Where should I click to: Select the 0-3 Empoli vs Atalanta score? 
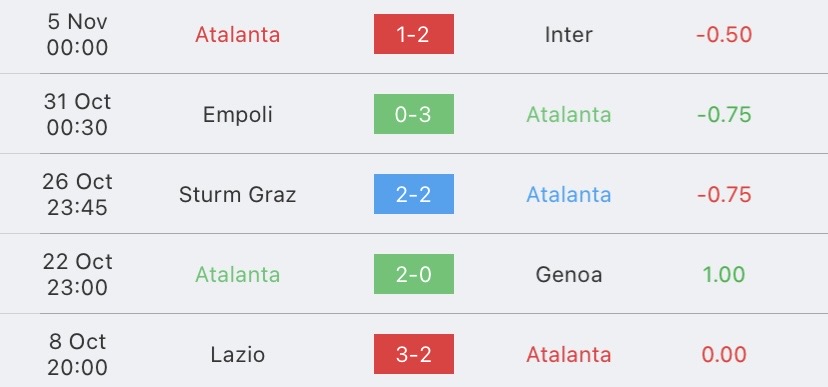(x=413, y=114)
